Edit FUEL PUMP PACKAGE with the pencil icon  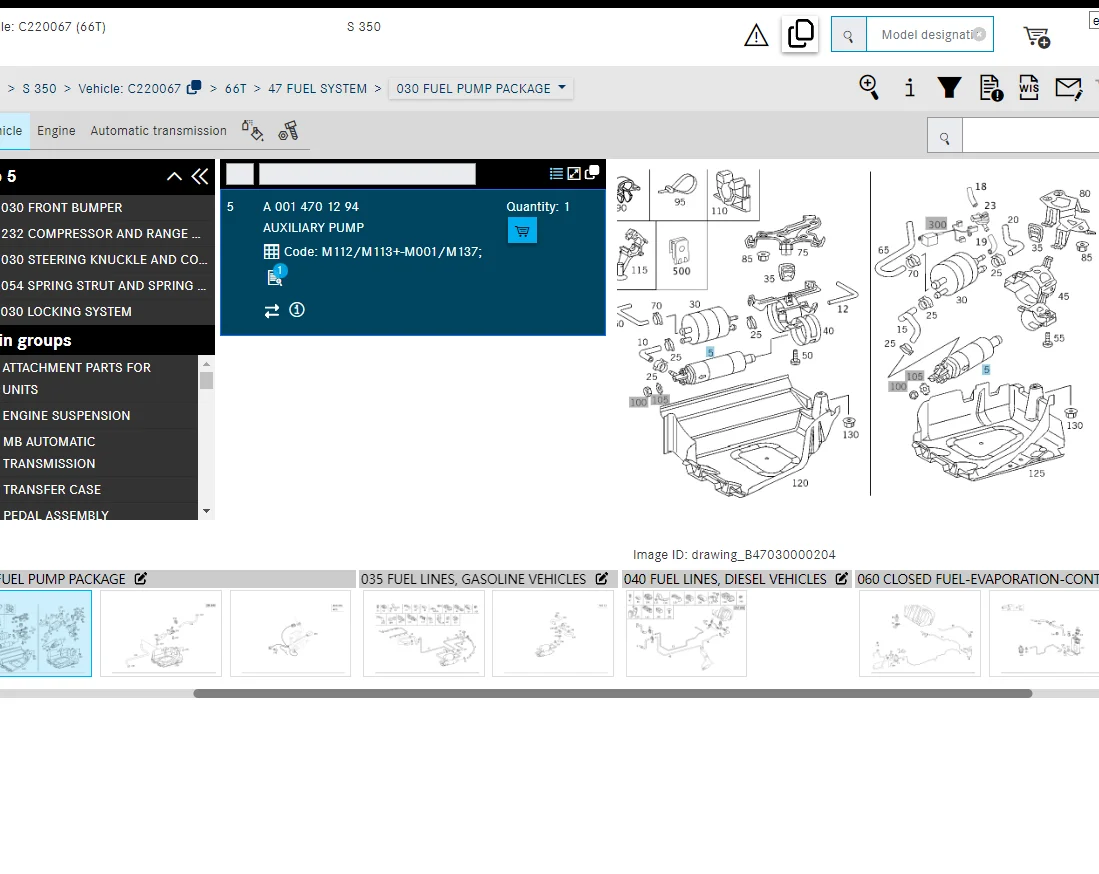[x=141, y=579]
